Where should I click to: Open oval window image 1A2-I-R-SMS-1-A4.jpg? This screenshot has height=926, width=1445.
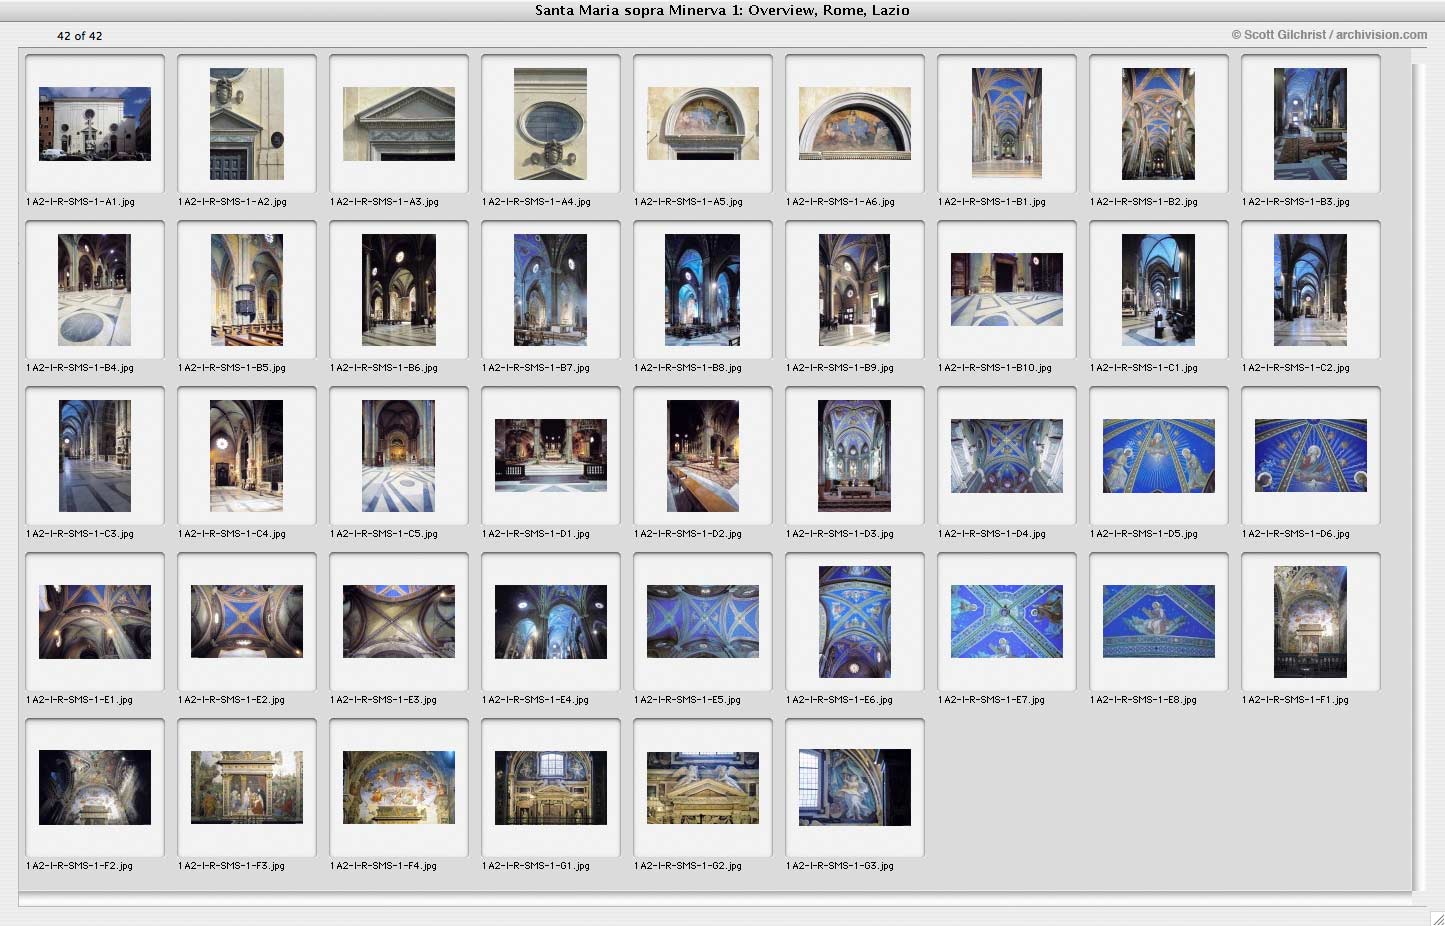(x=551, y=124)
